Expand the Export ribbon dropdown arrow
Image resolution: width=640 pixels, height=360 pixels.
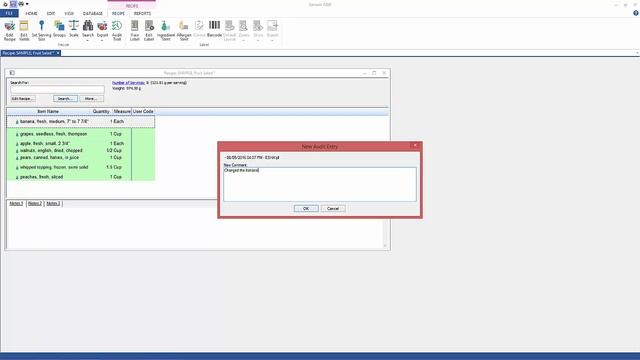102,40
